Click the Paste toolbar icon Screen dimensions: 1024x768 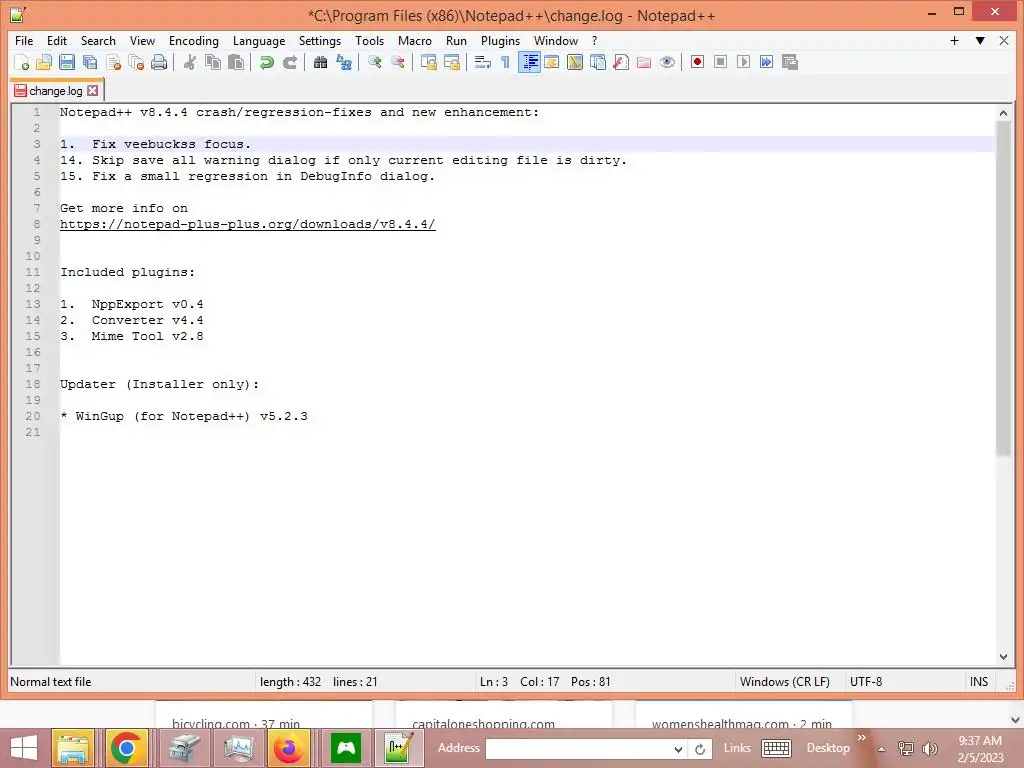(x=236, y=62)
